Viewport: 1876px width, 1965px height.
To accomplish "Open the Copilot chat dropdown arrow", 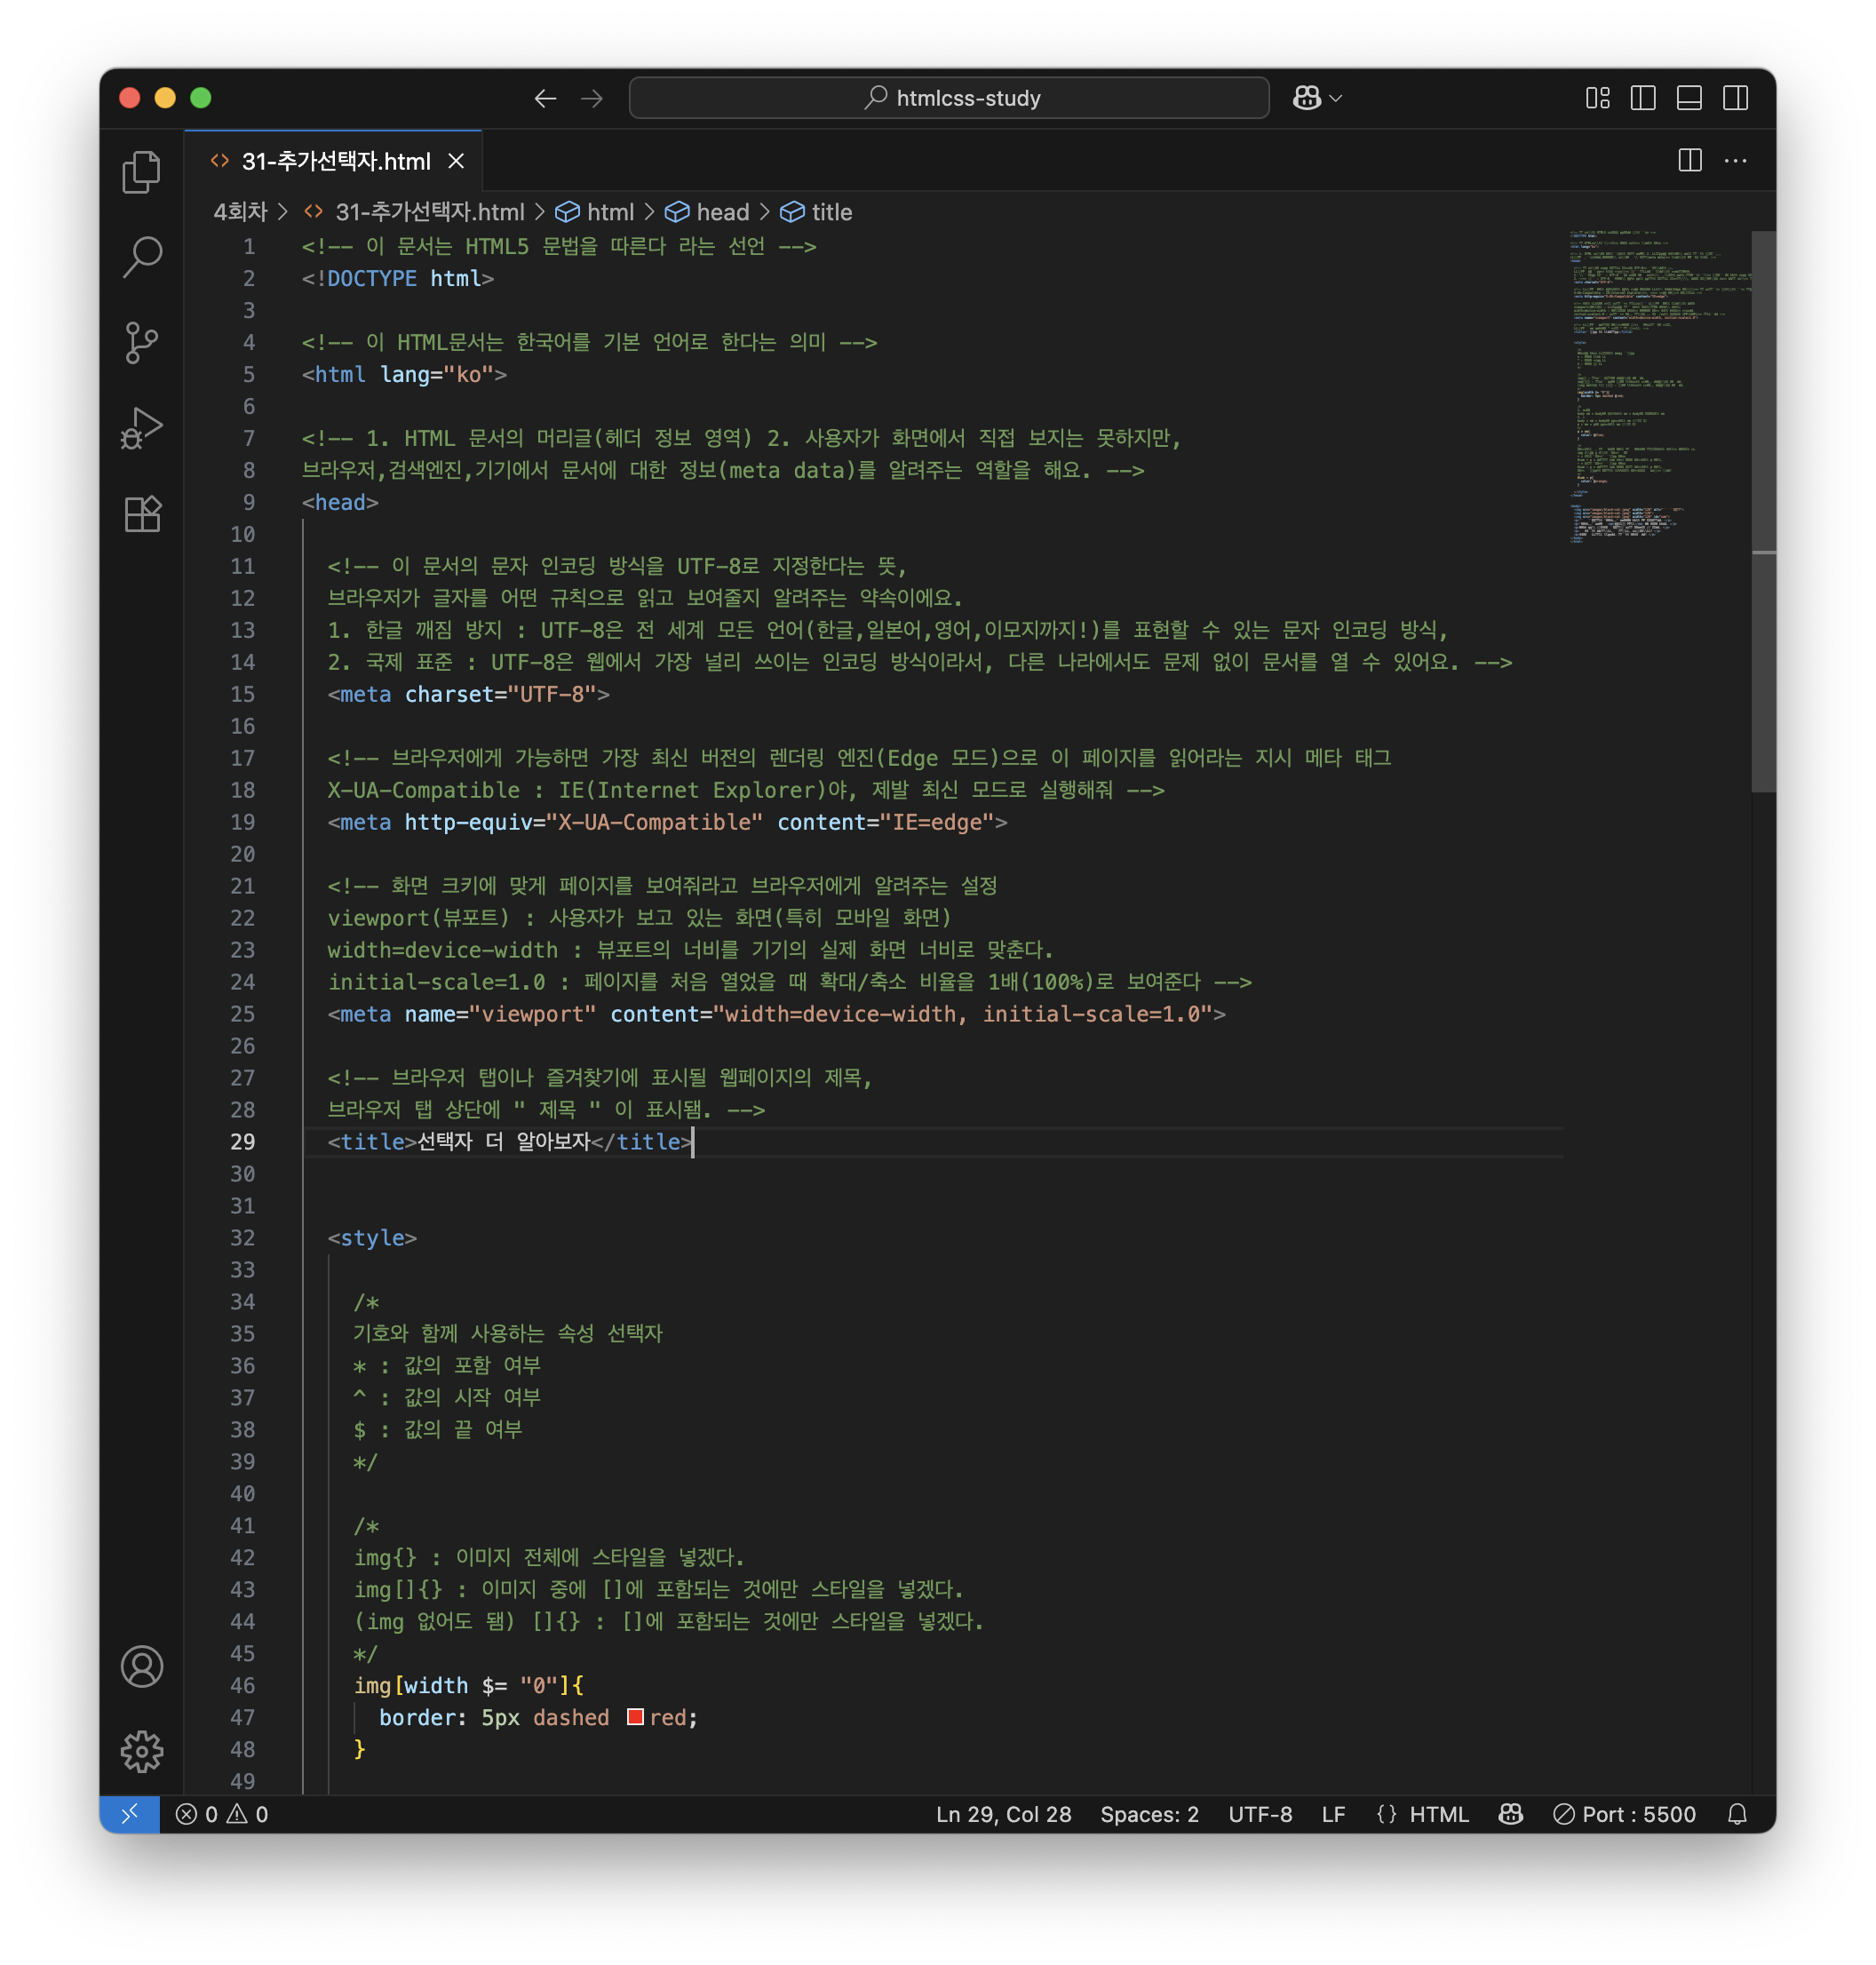I will [x=1336, y=98].
